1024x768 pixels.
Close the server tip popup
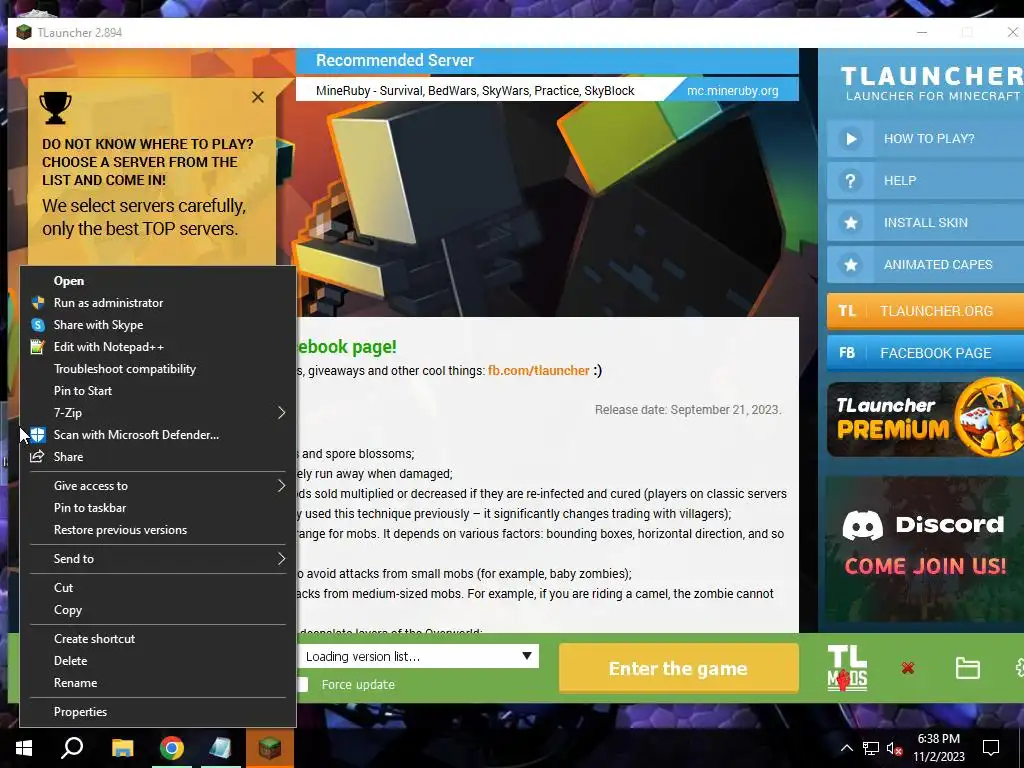(x=258, y=97)
